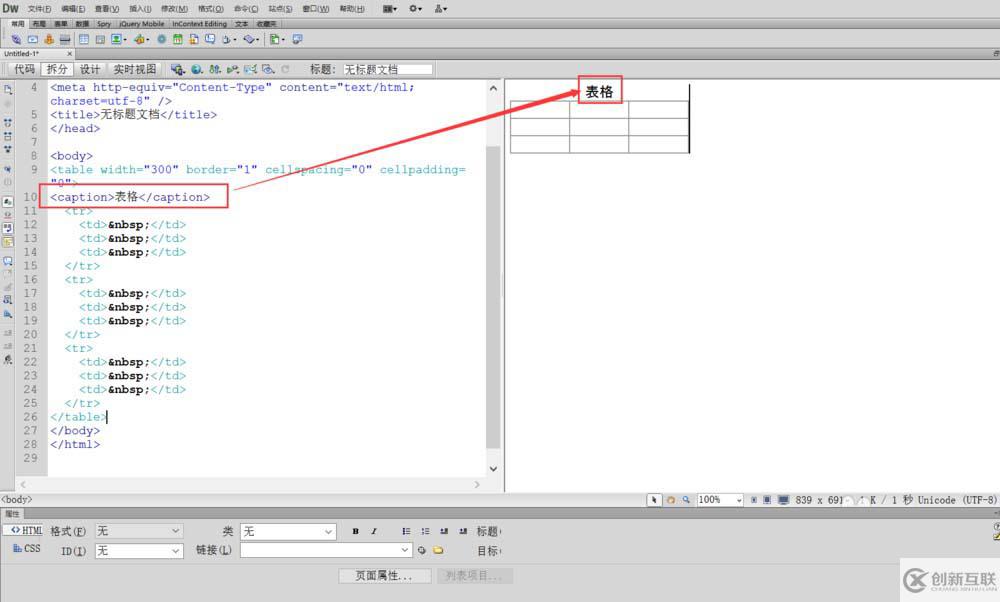Select the Hand tool in status bar
This screenshot has height=602, width=1000.
pyautogui.click(x=670, y=500)
